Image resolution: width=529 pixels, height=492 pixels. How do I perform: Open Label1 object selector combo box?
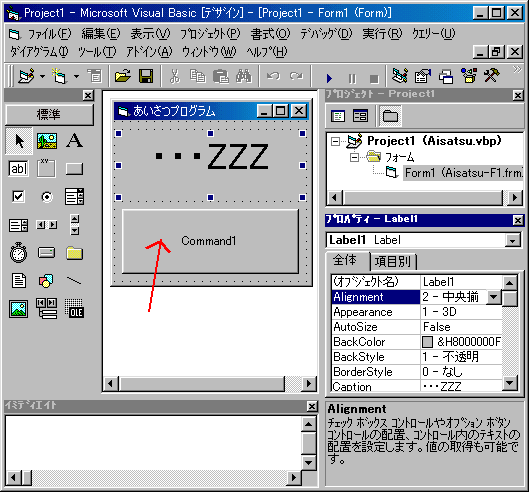pyautogui.click(x=423, y=240)
